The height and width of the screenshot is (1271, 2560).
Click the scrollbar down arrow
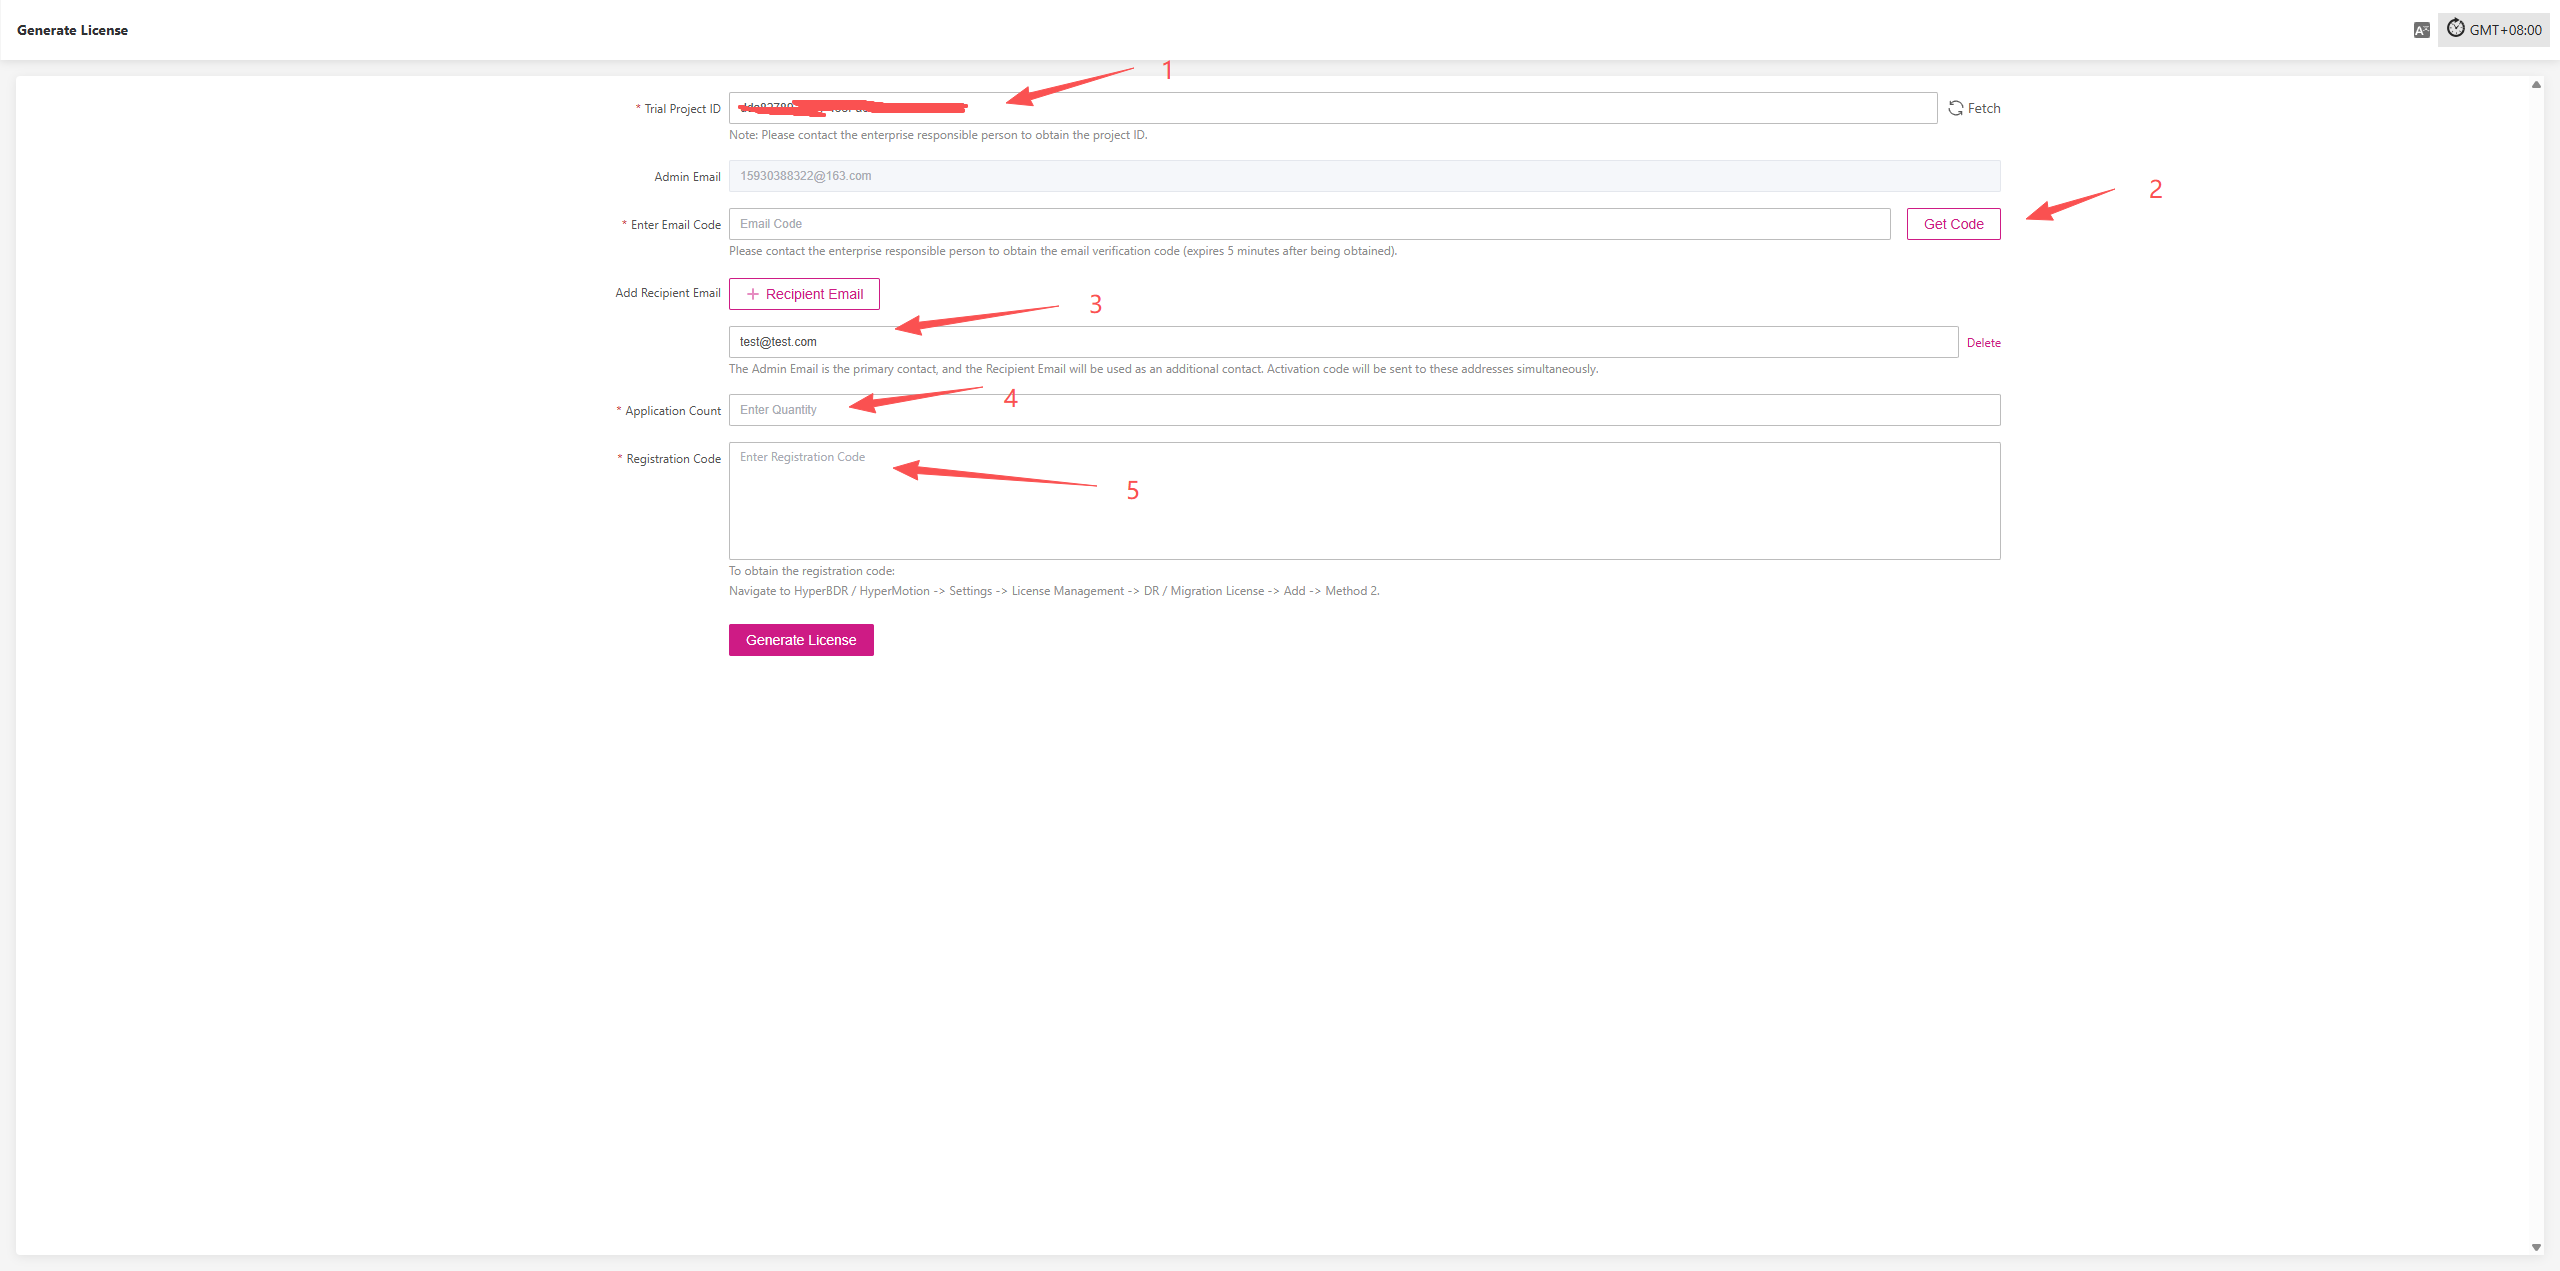pyautogui.click(x=2536, y=1247)
